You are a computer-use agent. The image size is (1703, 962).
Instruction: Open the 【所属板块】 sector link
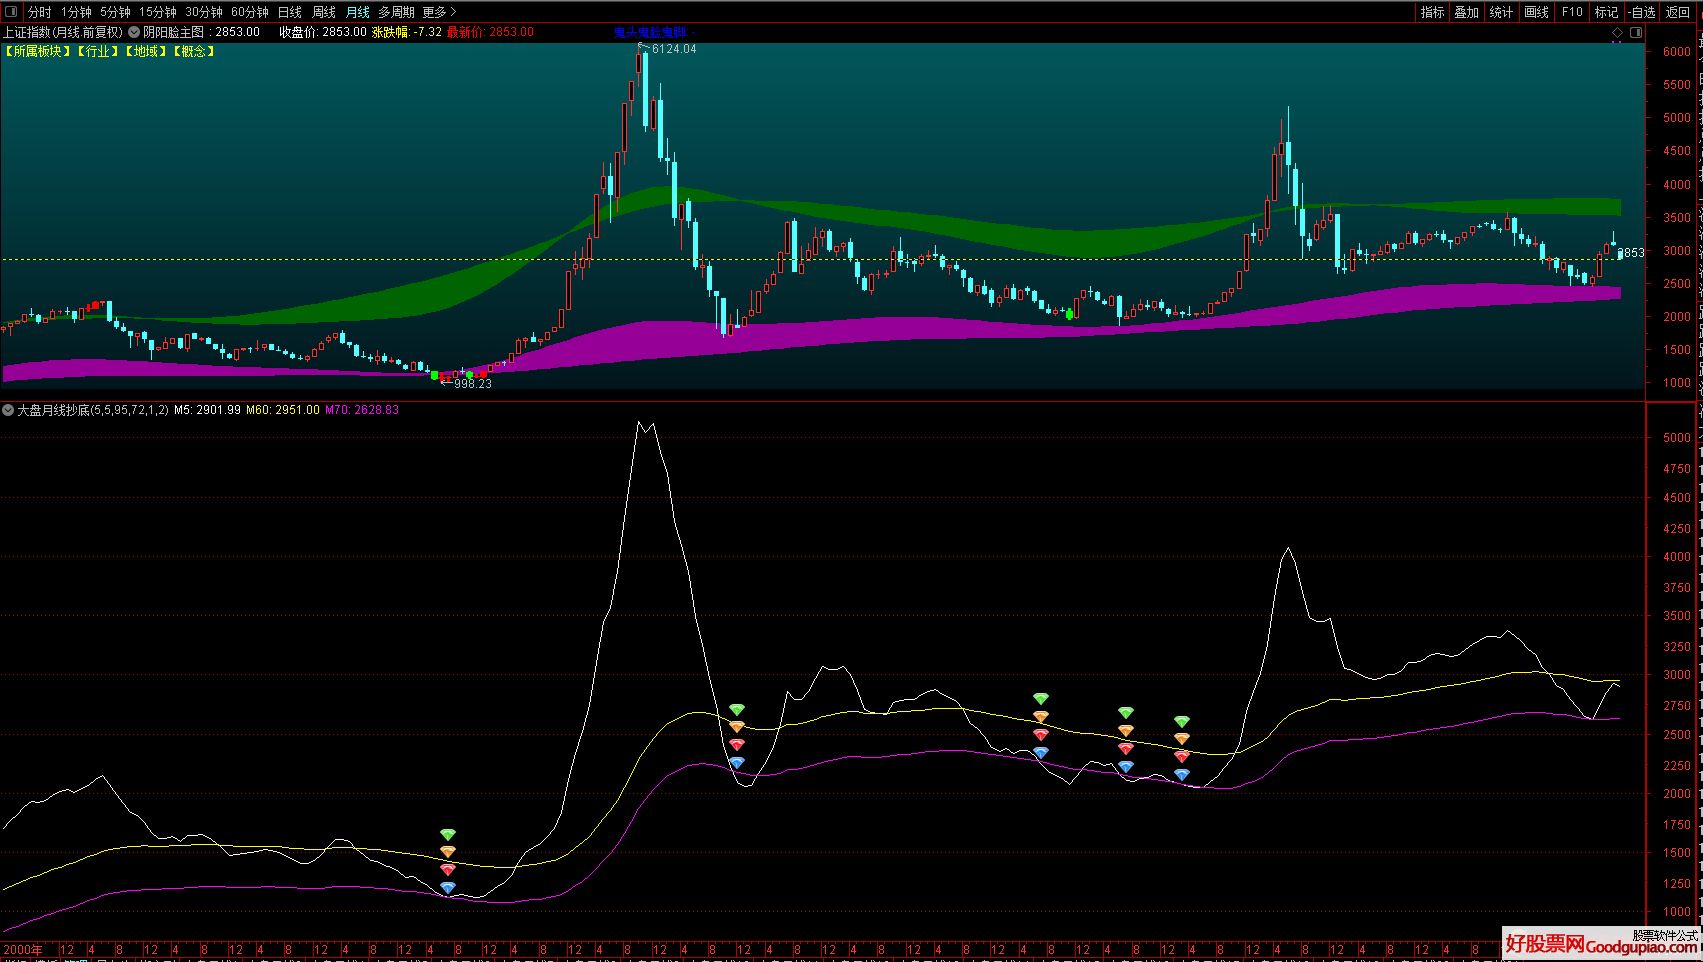pos(38,51)
